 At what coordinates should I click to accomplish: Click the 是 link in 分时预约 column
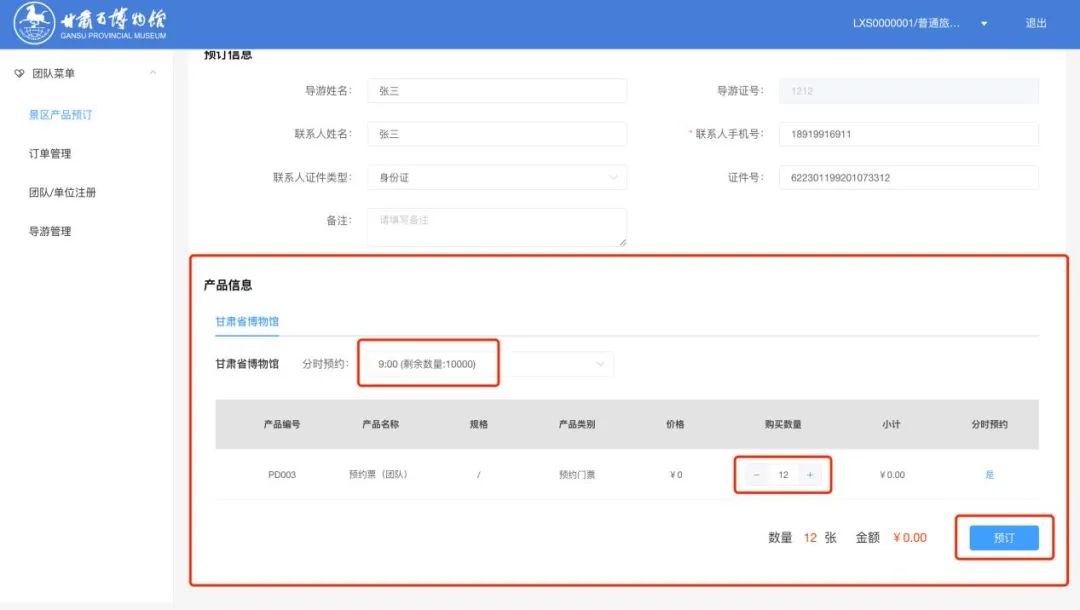(x=990, y=474)
